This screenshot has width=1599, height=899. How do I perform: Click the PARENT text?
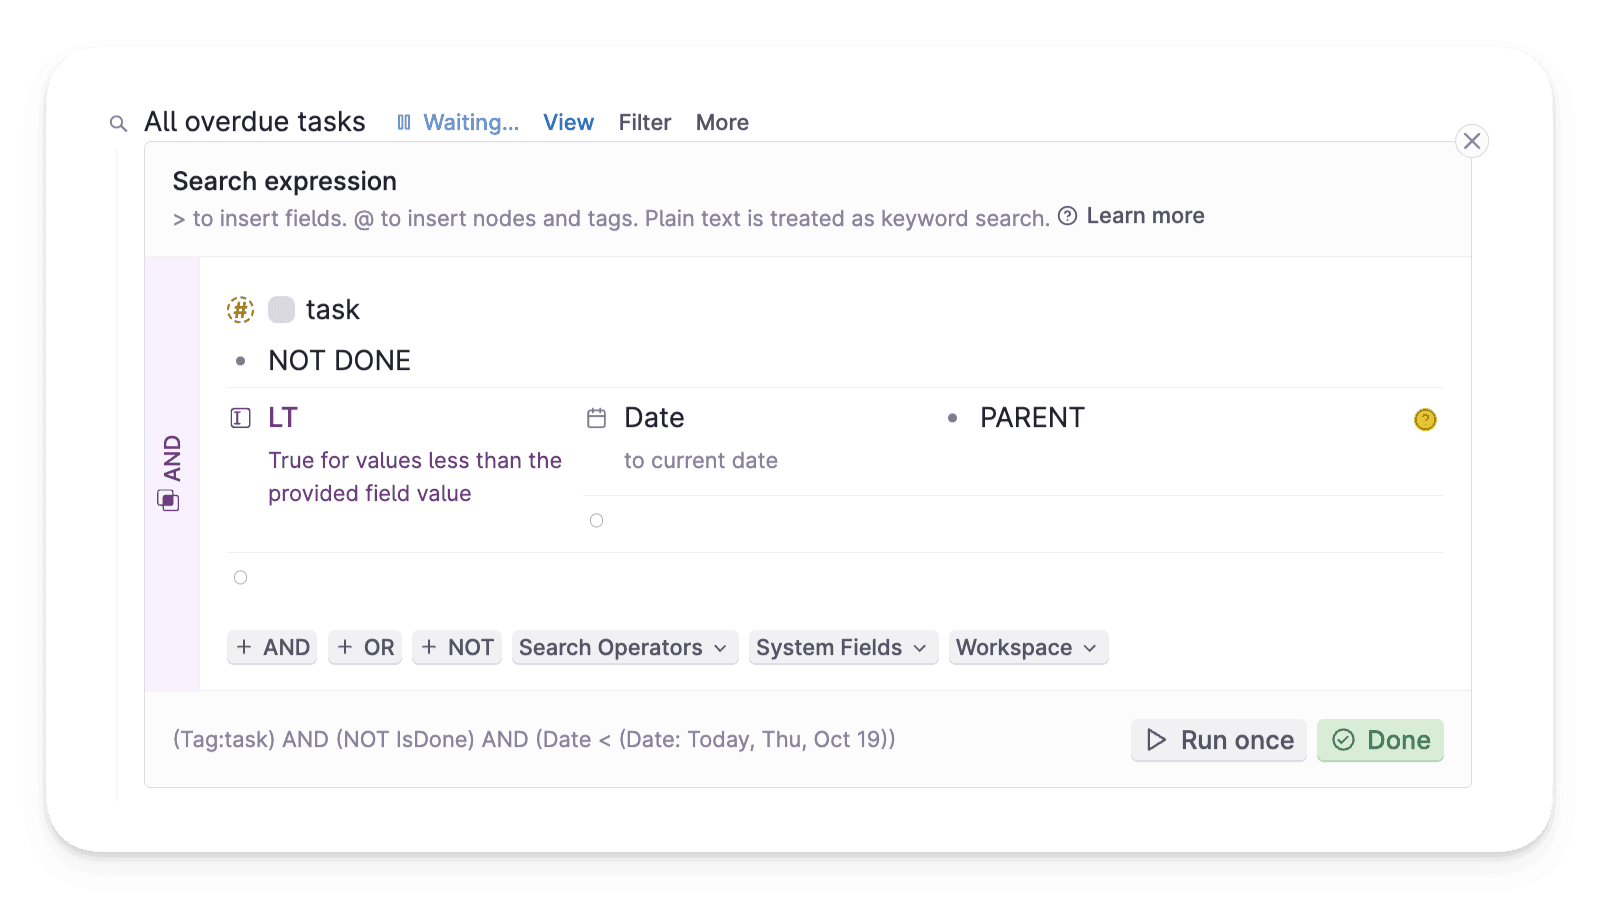pos(1032,418)
